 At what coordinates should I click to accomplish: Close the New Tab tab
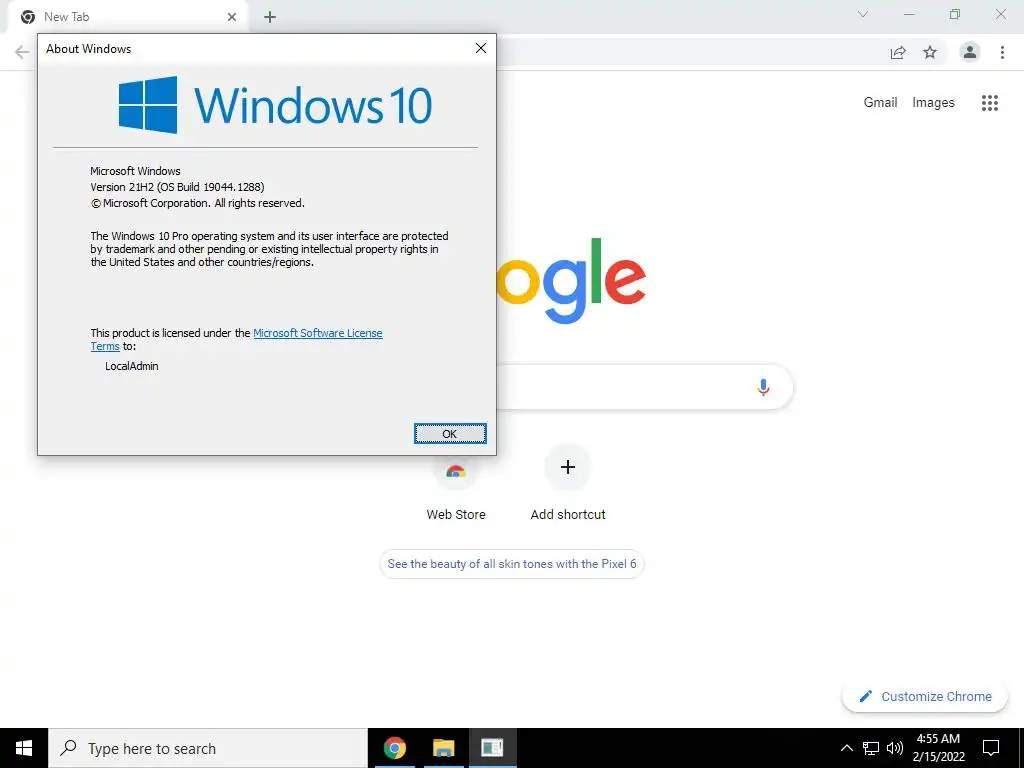pos(232,17)
